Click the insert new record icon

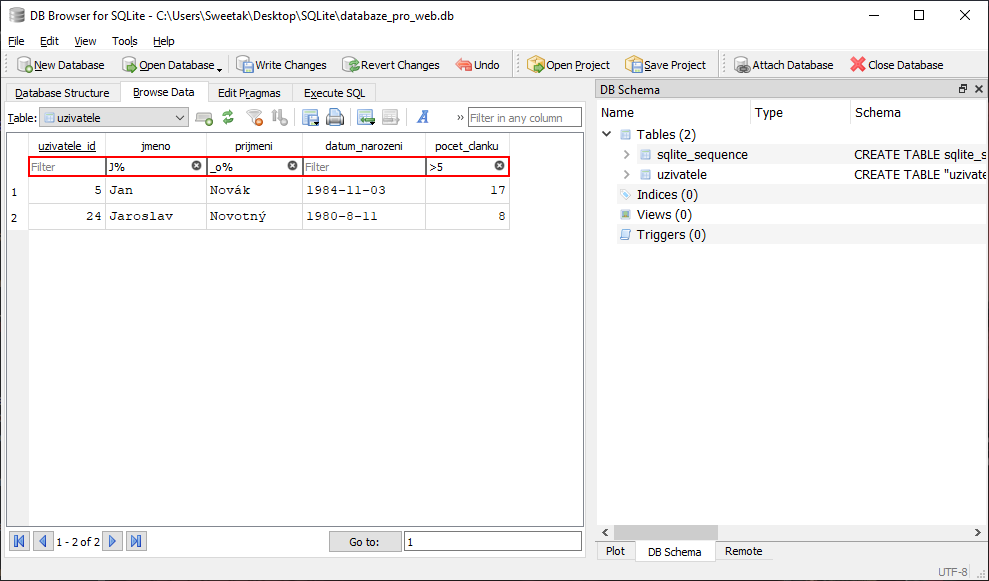pyautogui.click(x=204, y=118)
